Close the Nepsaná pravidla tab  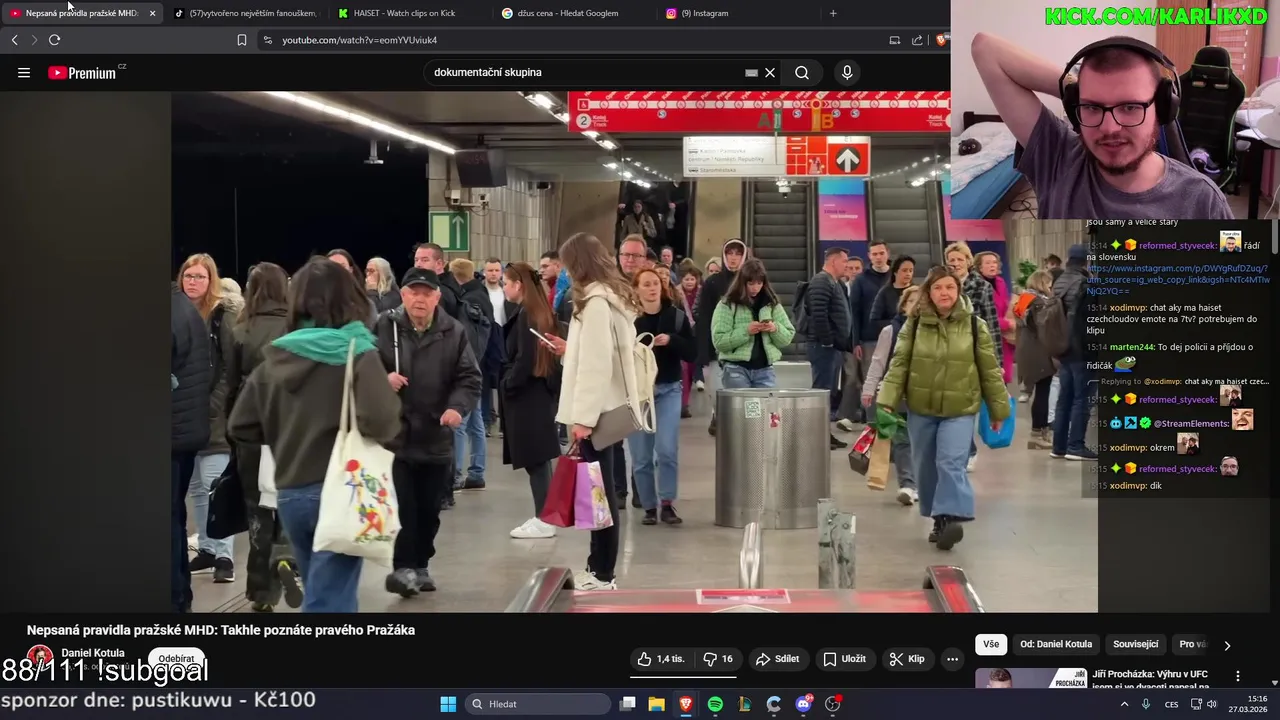click(152, 13)
